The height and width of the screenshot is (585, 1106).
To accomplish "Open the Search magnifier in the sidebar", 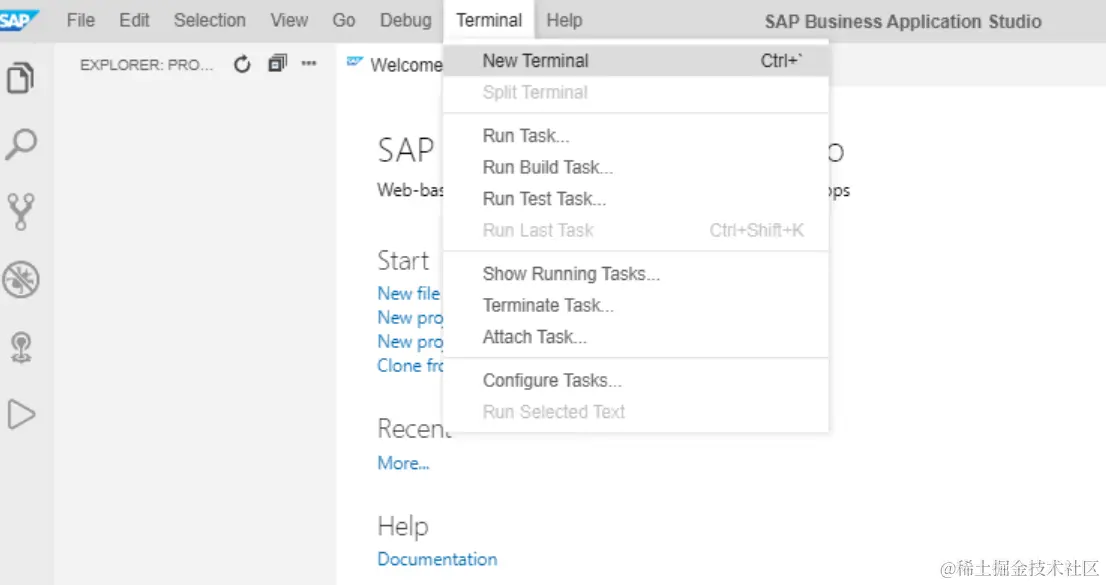I will 20,145.
